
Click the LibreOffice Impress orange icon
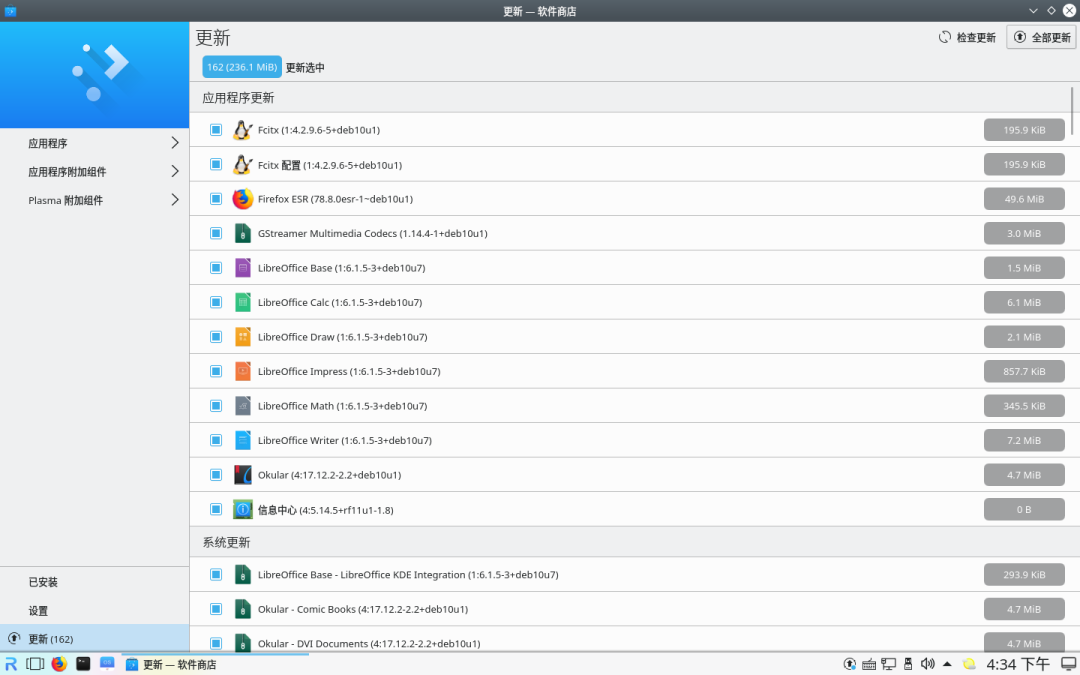pos(242,371)
